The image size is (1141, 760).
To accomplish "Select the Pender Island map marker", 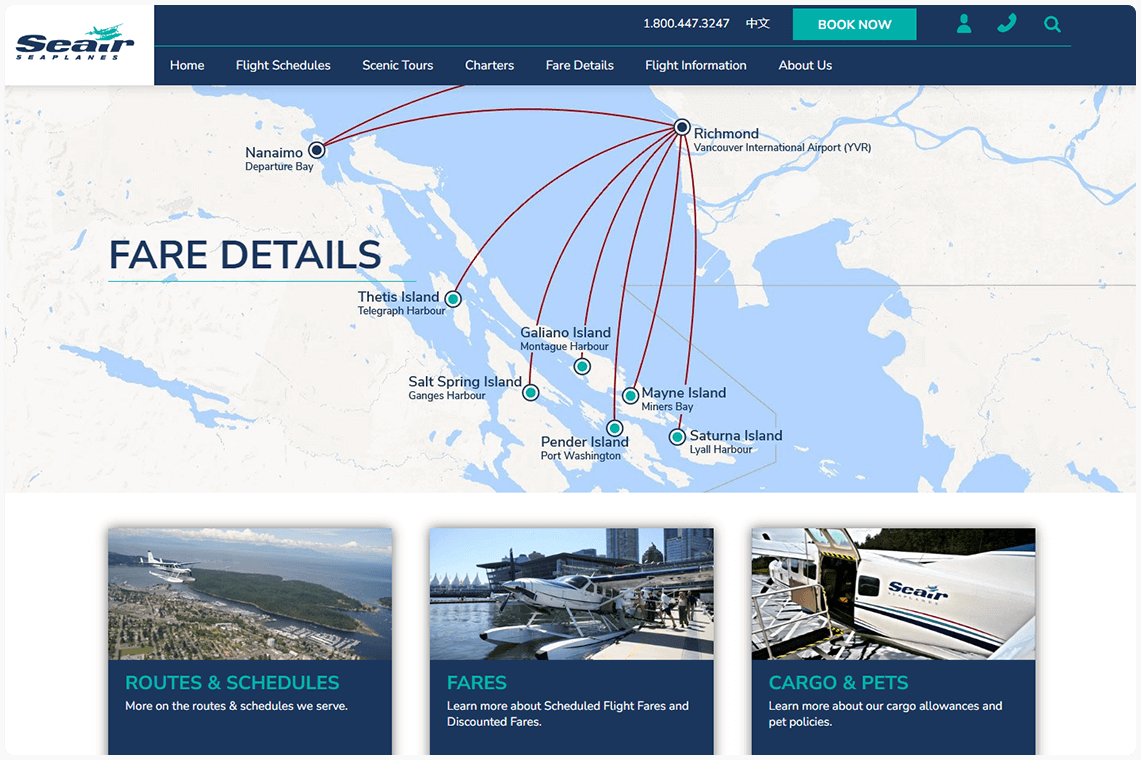I will 615,428.
